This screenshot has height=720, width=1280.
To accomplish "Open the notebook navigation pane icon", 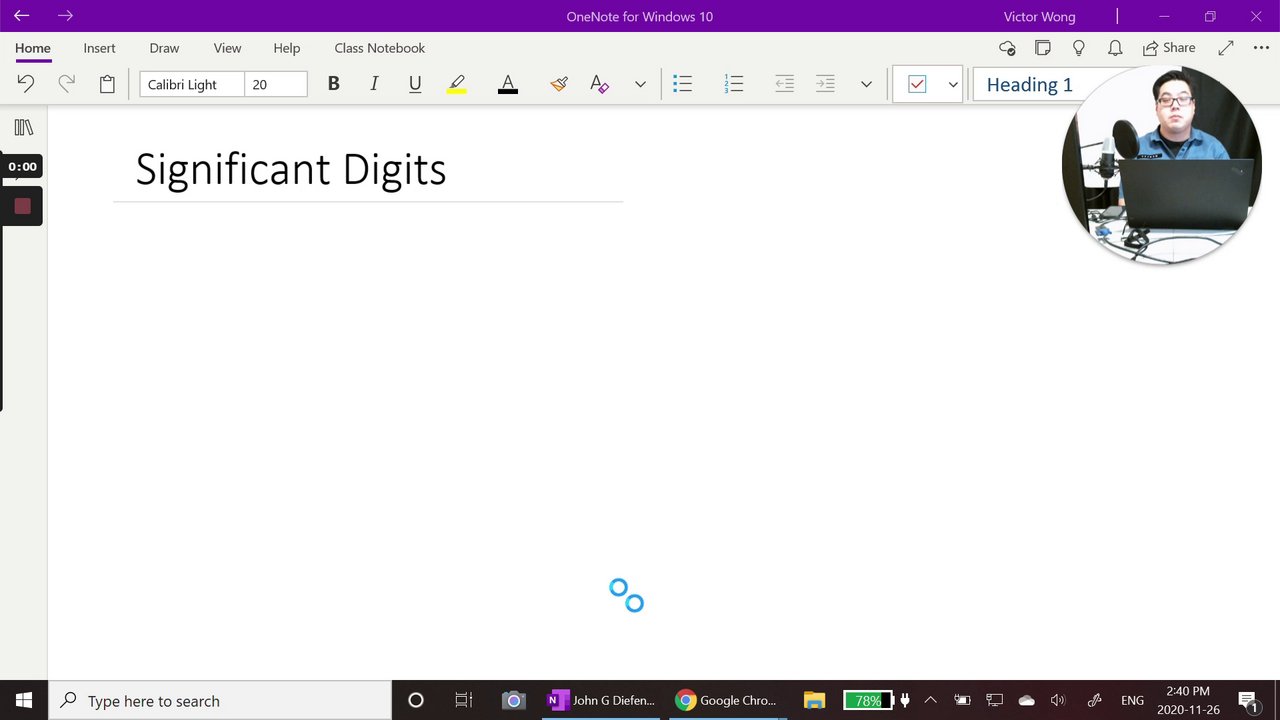I will pyautogui.click(x=24, y=128).
